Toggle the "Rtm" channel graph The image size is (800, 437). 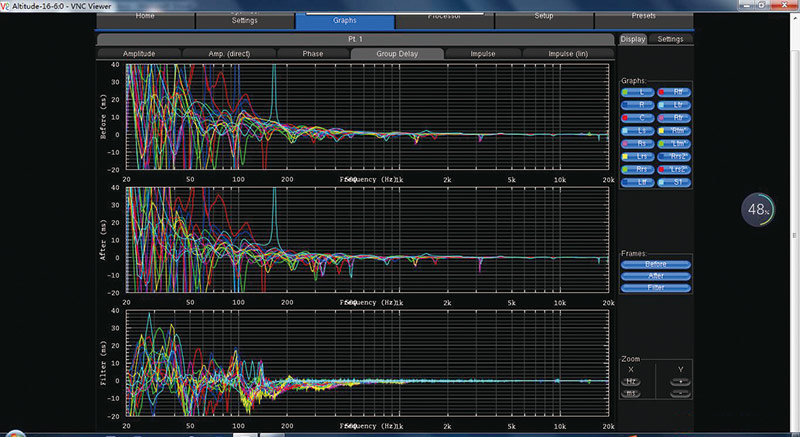click(674, 131)
